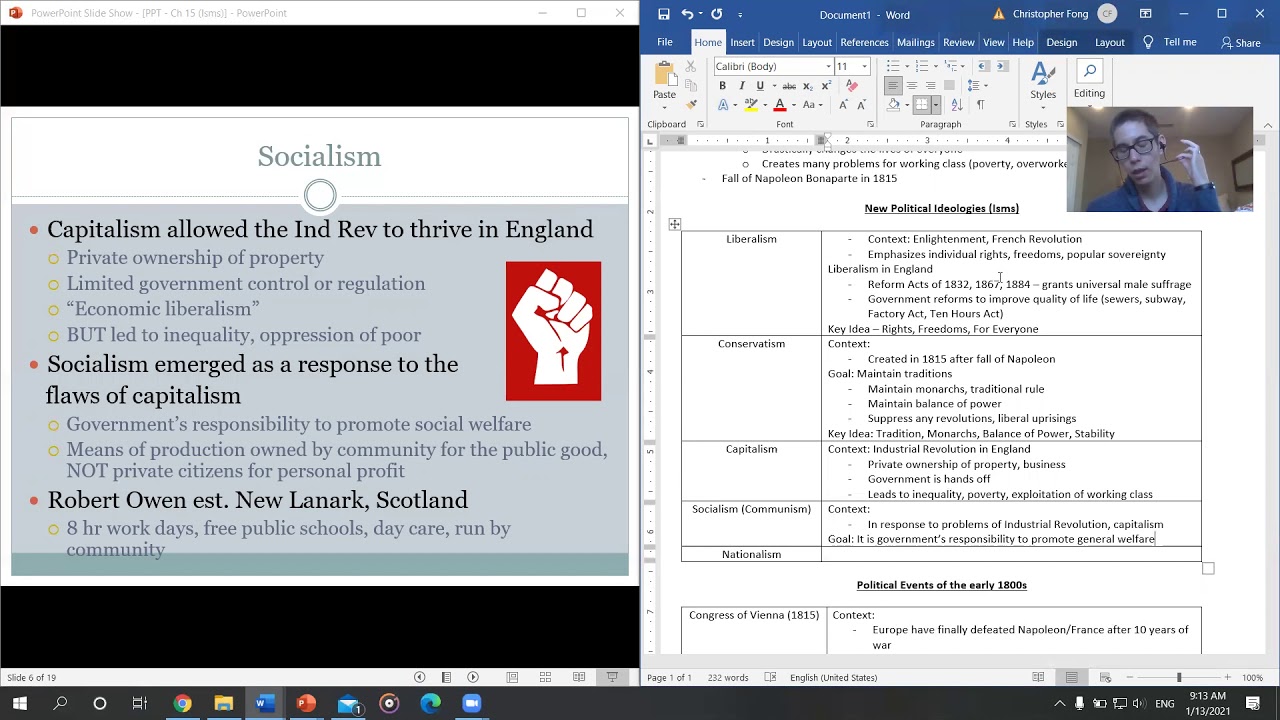This screenshot has height=720, width=1280.
Task: Toggle Italic formatting
Action: (x=741, y=86)
